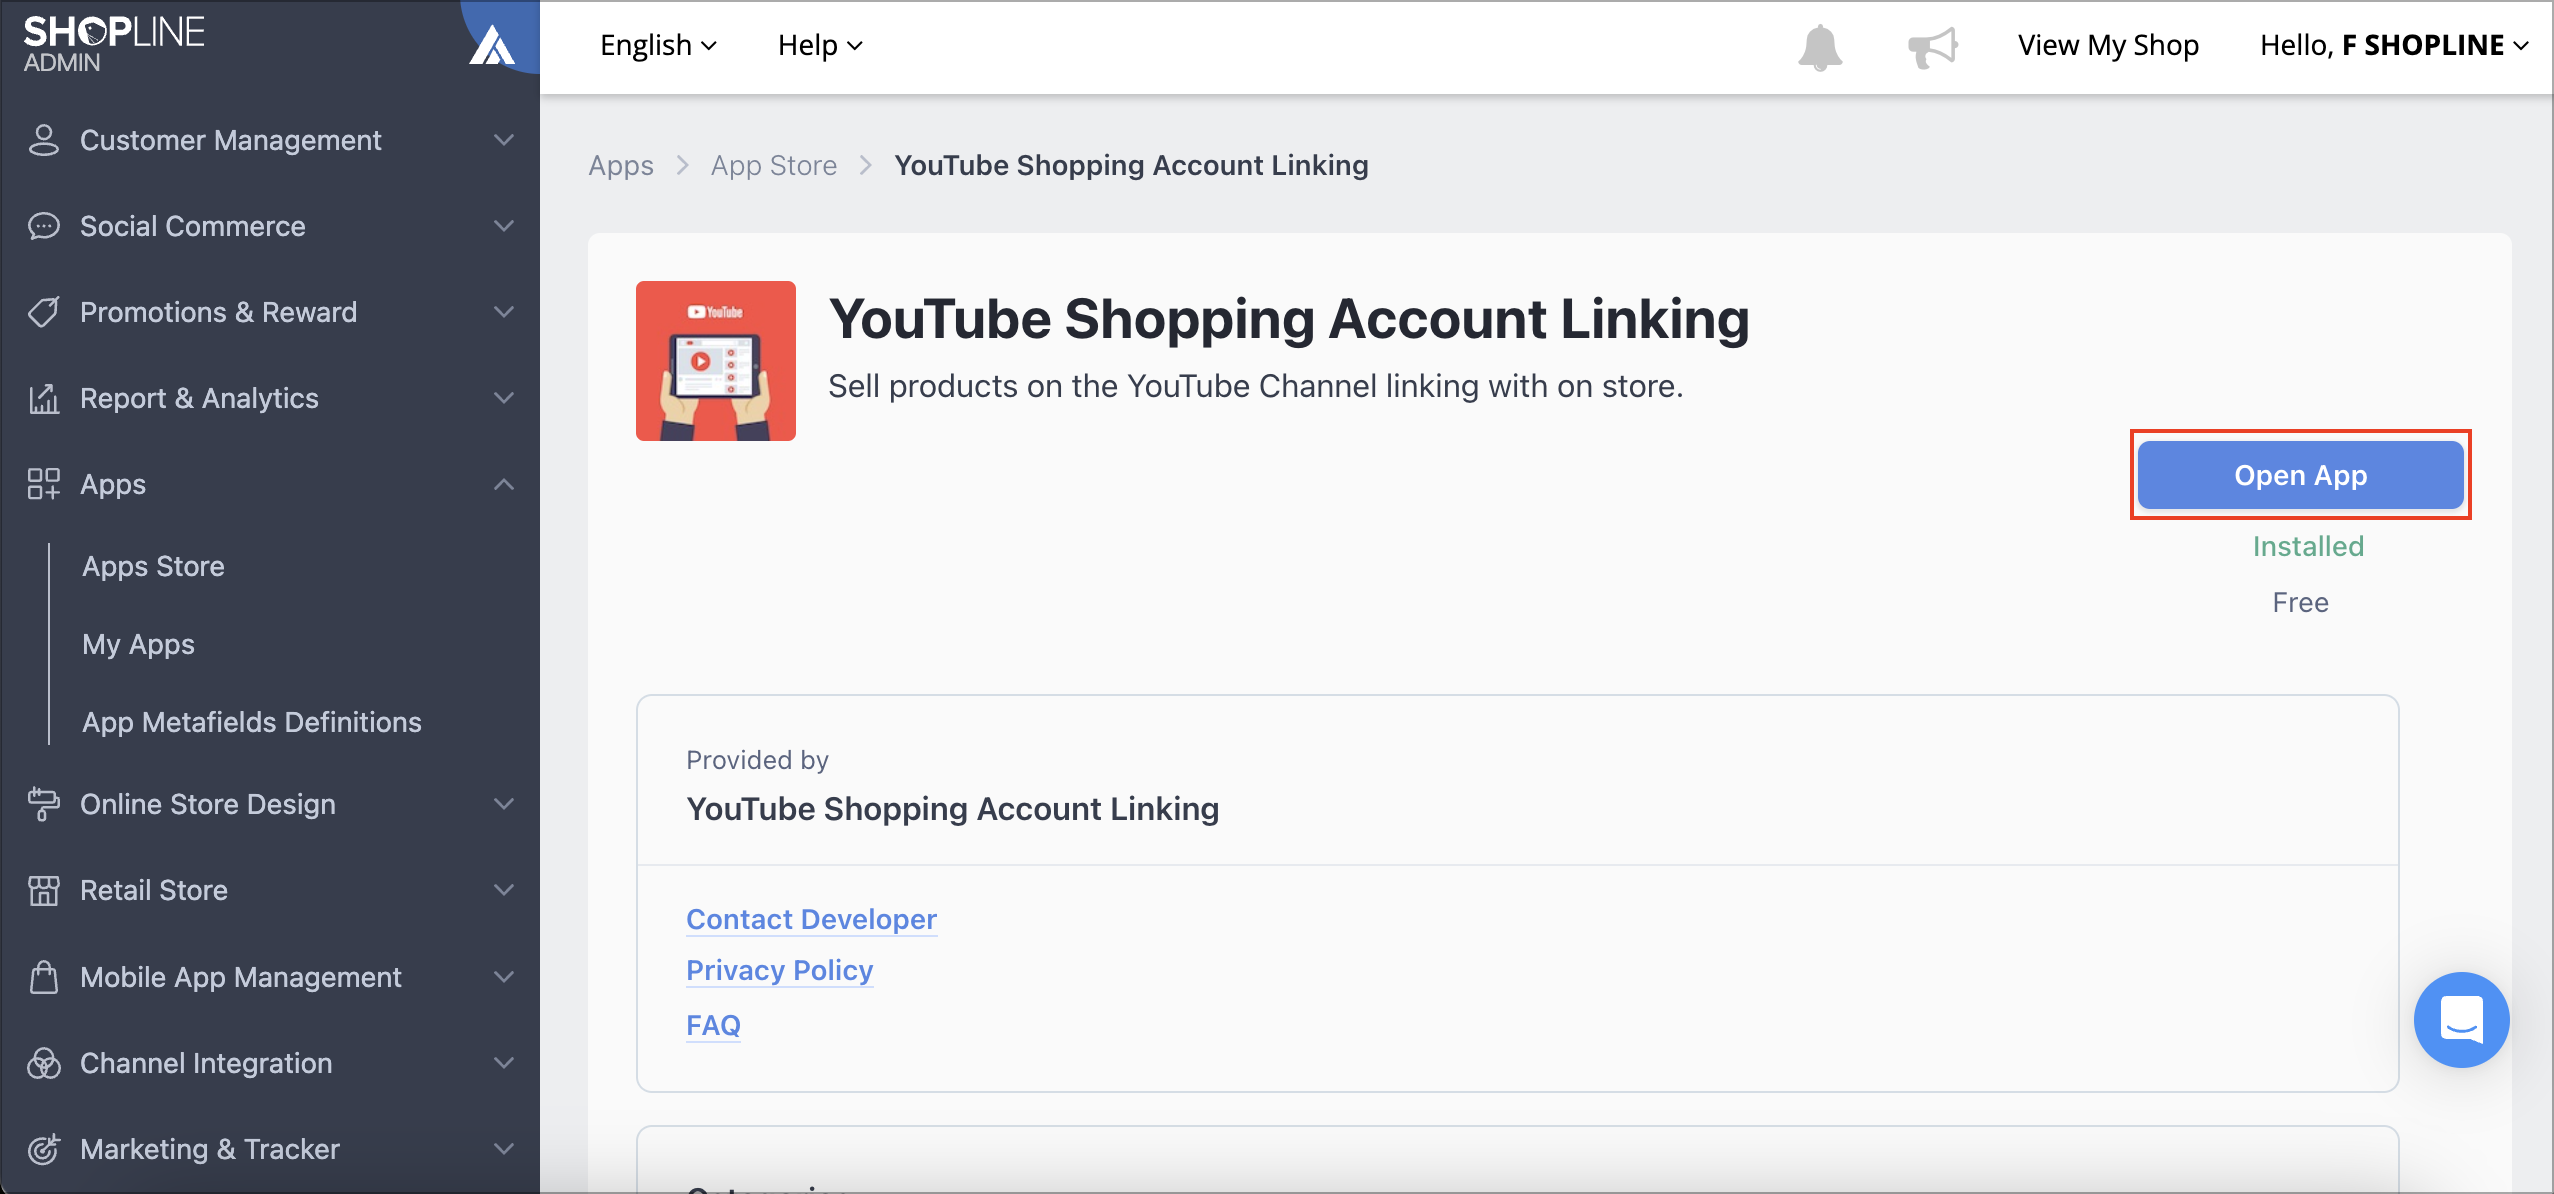Image resolution: width=2554 pixels, height=1194 pixels.
Task: Expand Promotions & Reward chevron
Action: (504, 312)
